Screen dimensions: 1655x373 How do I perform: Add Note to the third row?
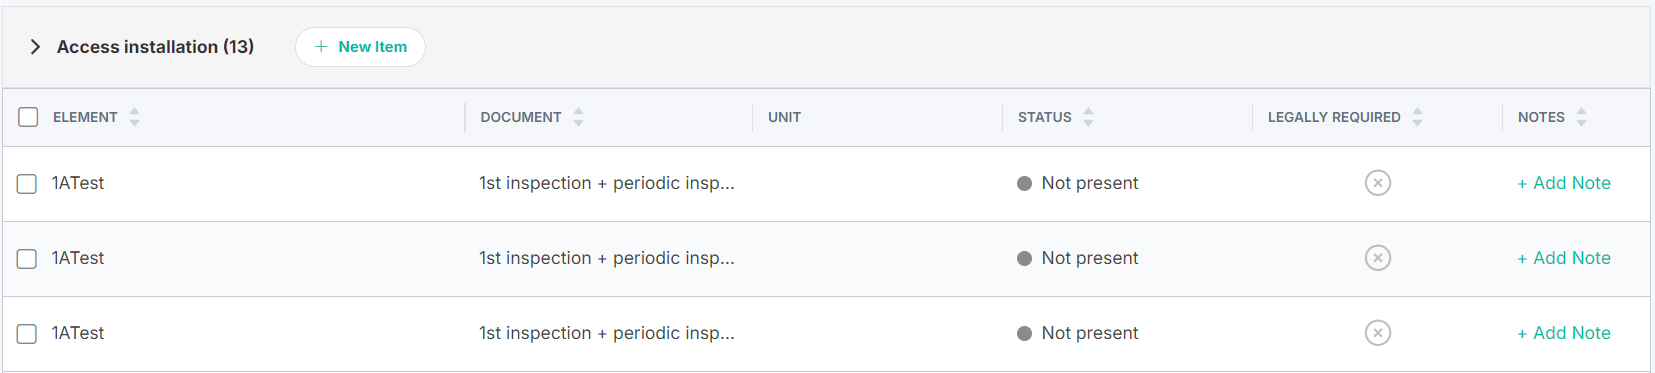[1564, 333]
